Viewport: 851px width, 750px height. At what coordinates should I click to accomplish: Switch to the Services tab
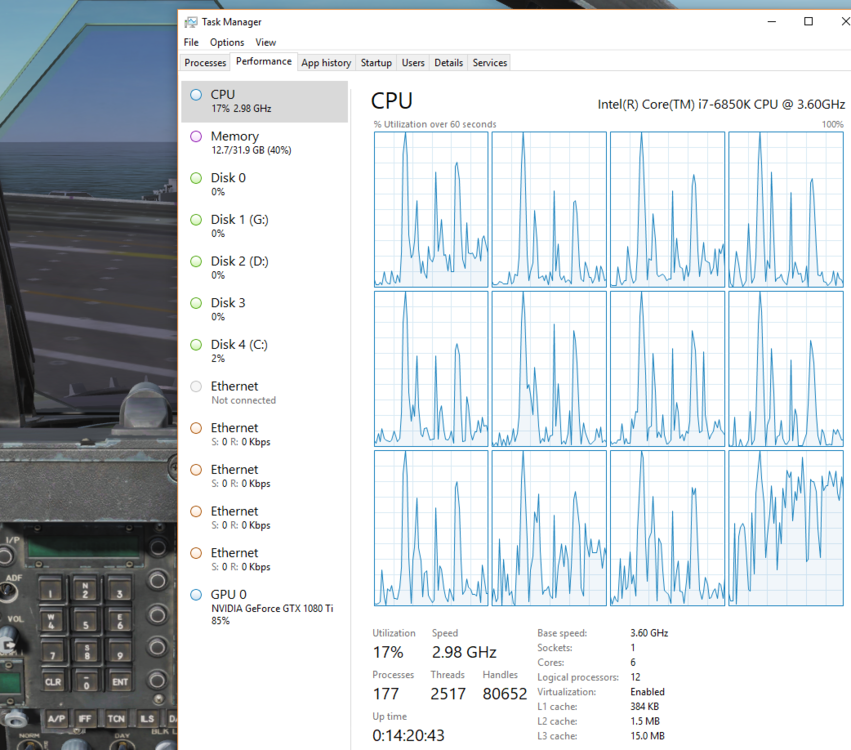tap(489, 63)
